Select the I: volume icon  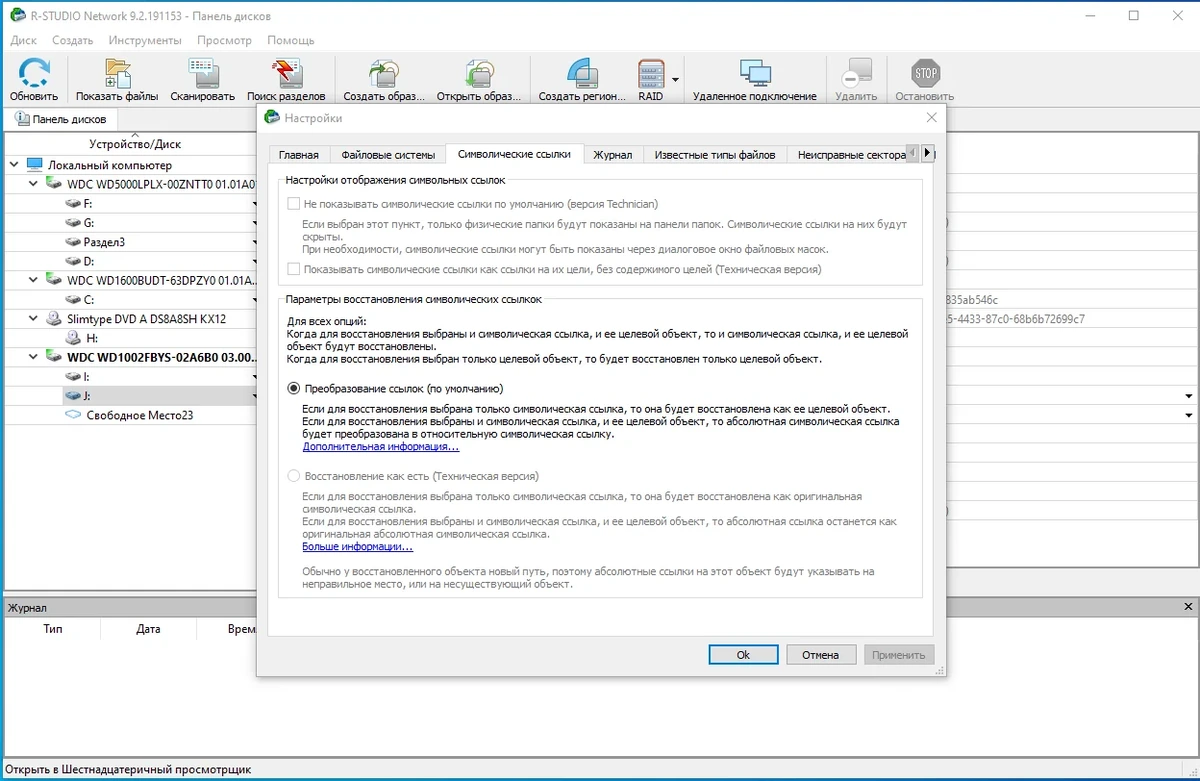(73, 376)
